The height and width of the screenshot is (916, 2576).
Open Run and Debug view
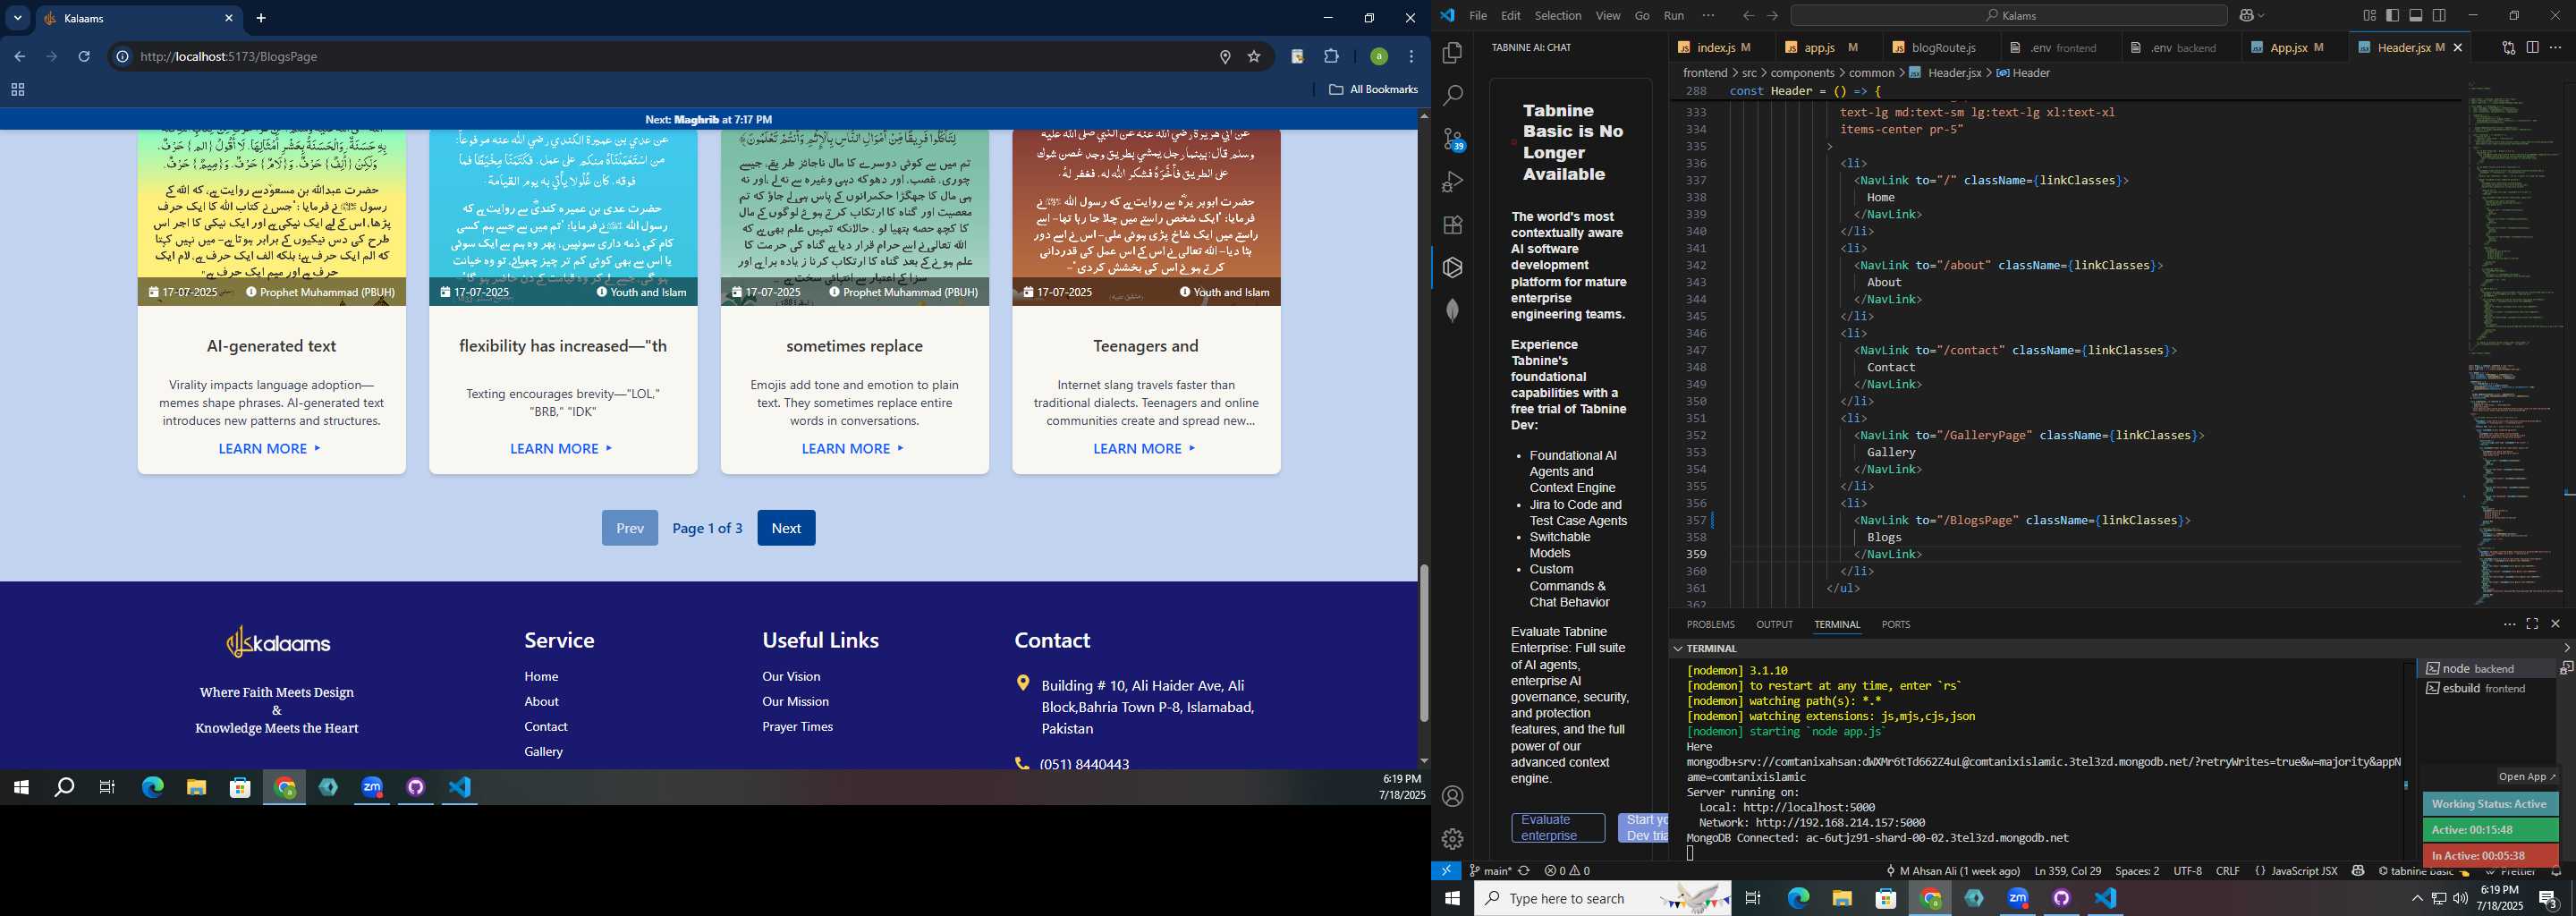click(1452, 182)
